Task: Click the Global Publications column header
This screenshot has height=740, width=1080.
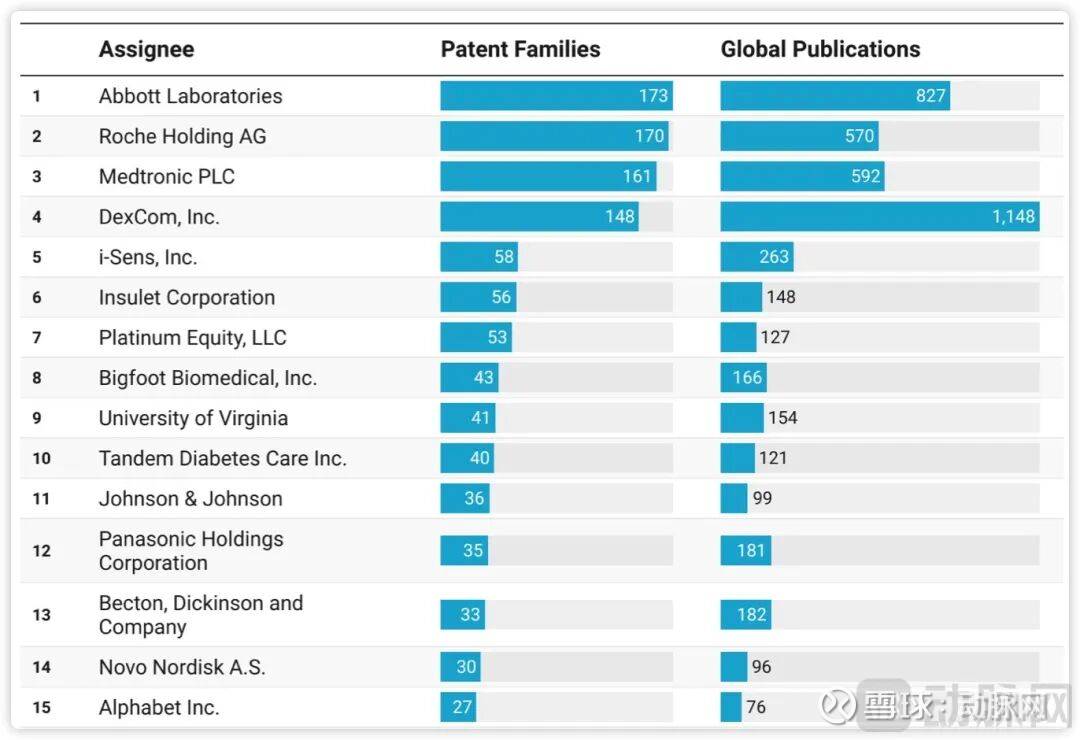Action: pos(820,49)
